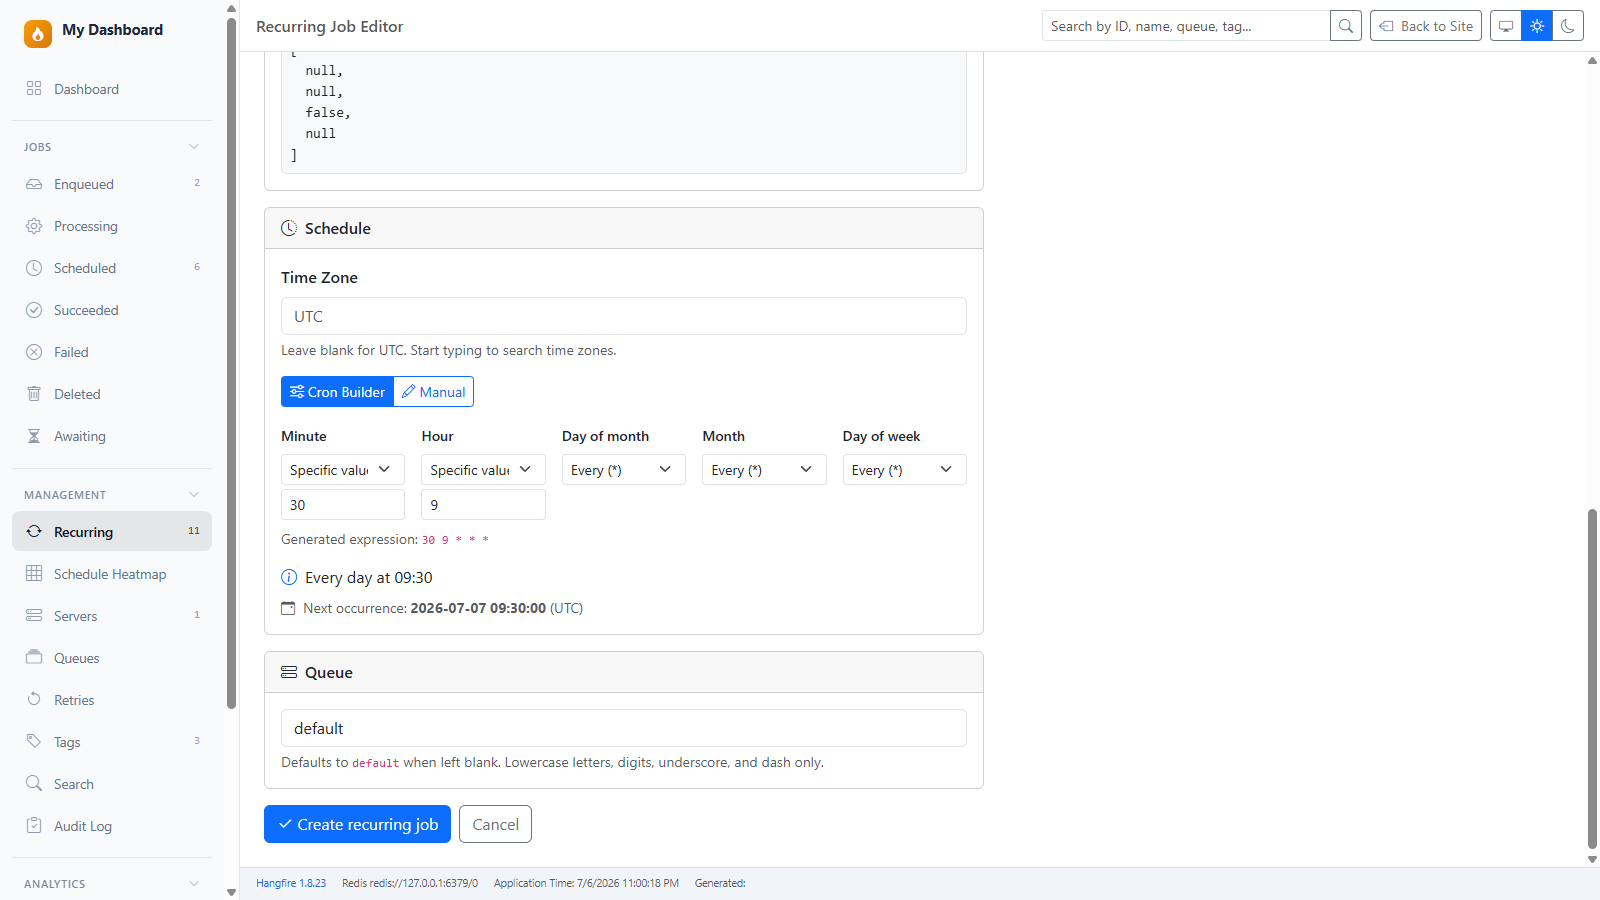Screen dimensions: 1600x900
Task: Open the Awaiting hourglass icon
Action: (x=34, y=436)
